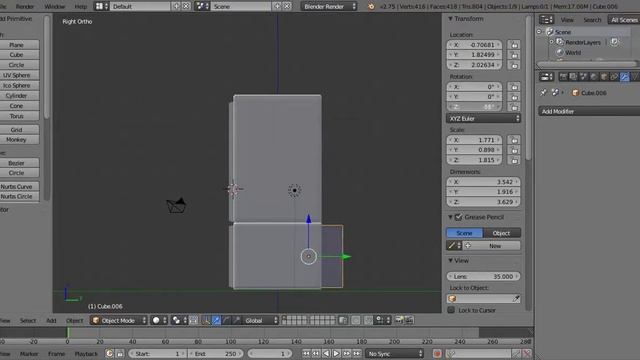Open the Add Modifier dropdown

point(589,111)
